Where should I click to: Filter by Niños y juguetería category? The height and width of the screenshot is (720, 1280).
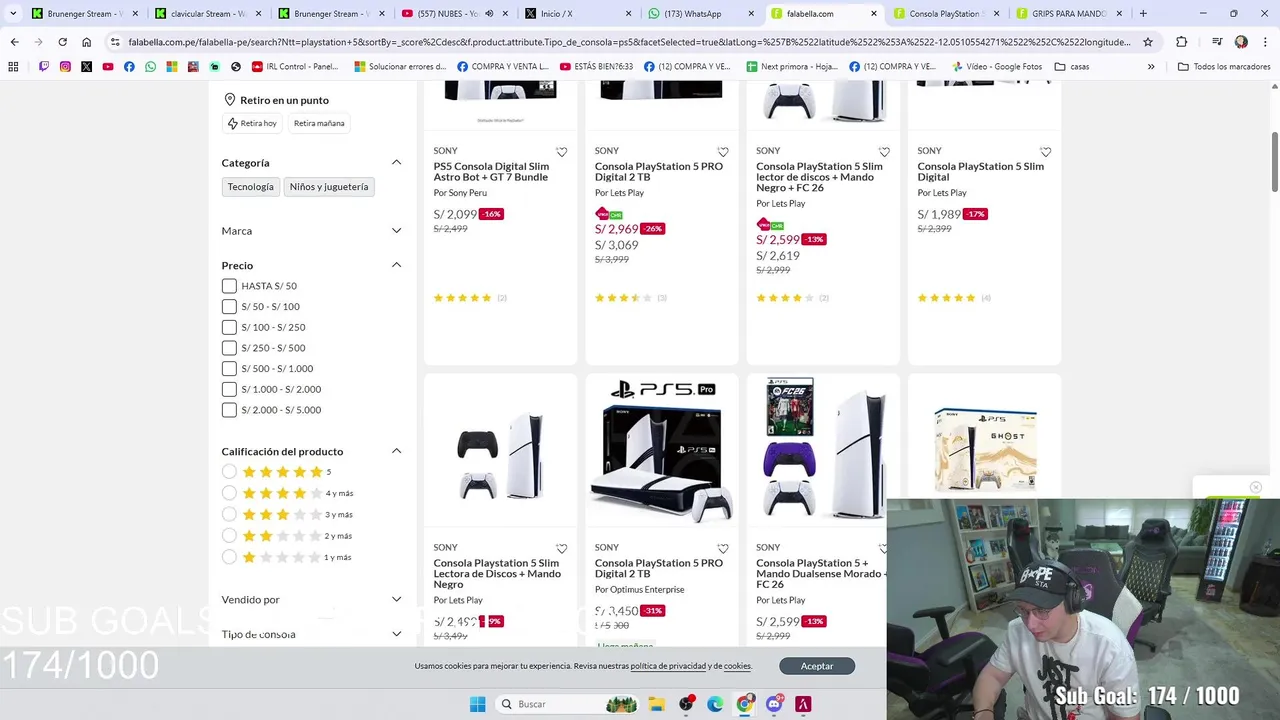coord(329,187)
